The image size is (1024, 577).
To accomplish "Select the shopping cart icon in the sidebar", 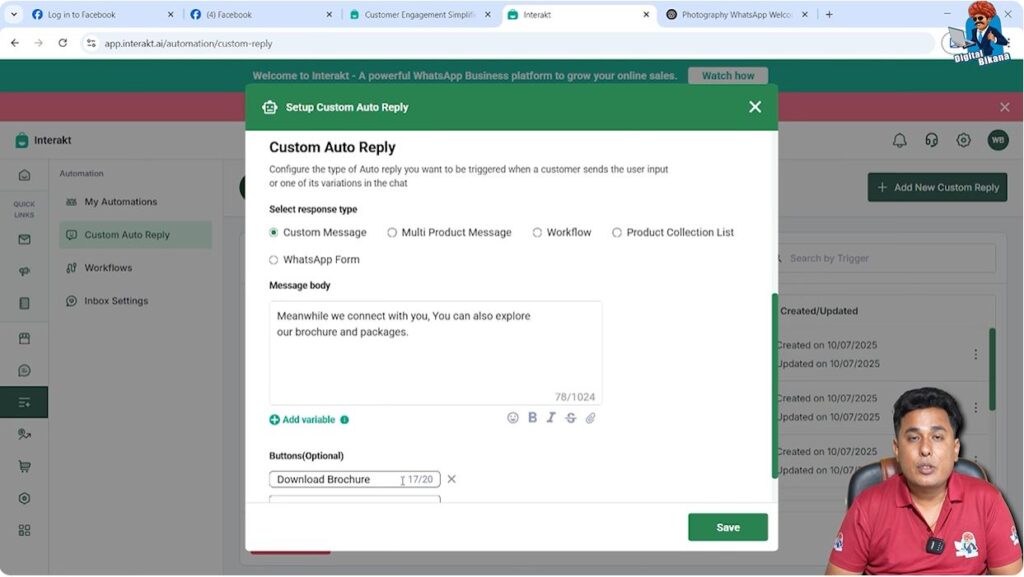I will [23, 466].
